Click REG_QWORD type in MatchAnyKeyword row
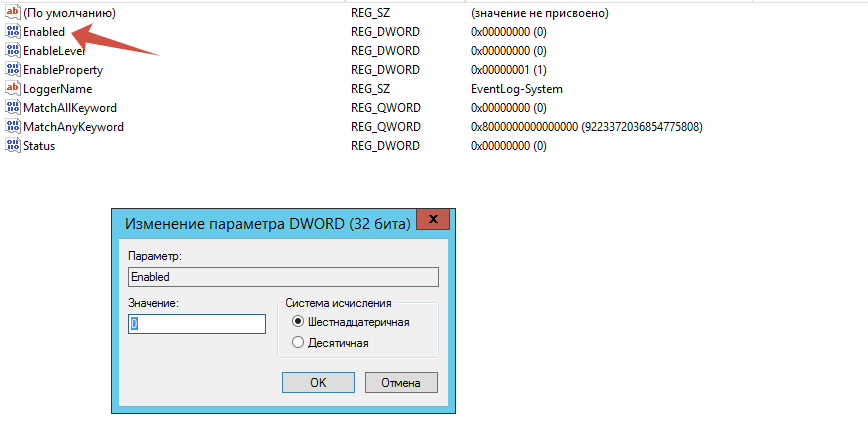The image size is (868, 428). pos(386,127)
